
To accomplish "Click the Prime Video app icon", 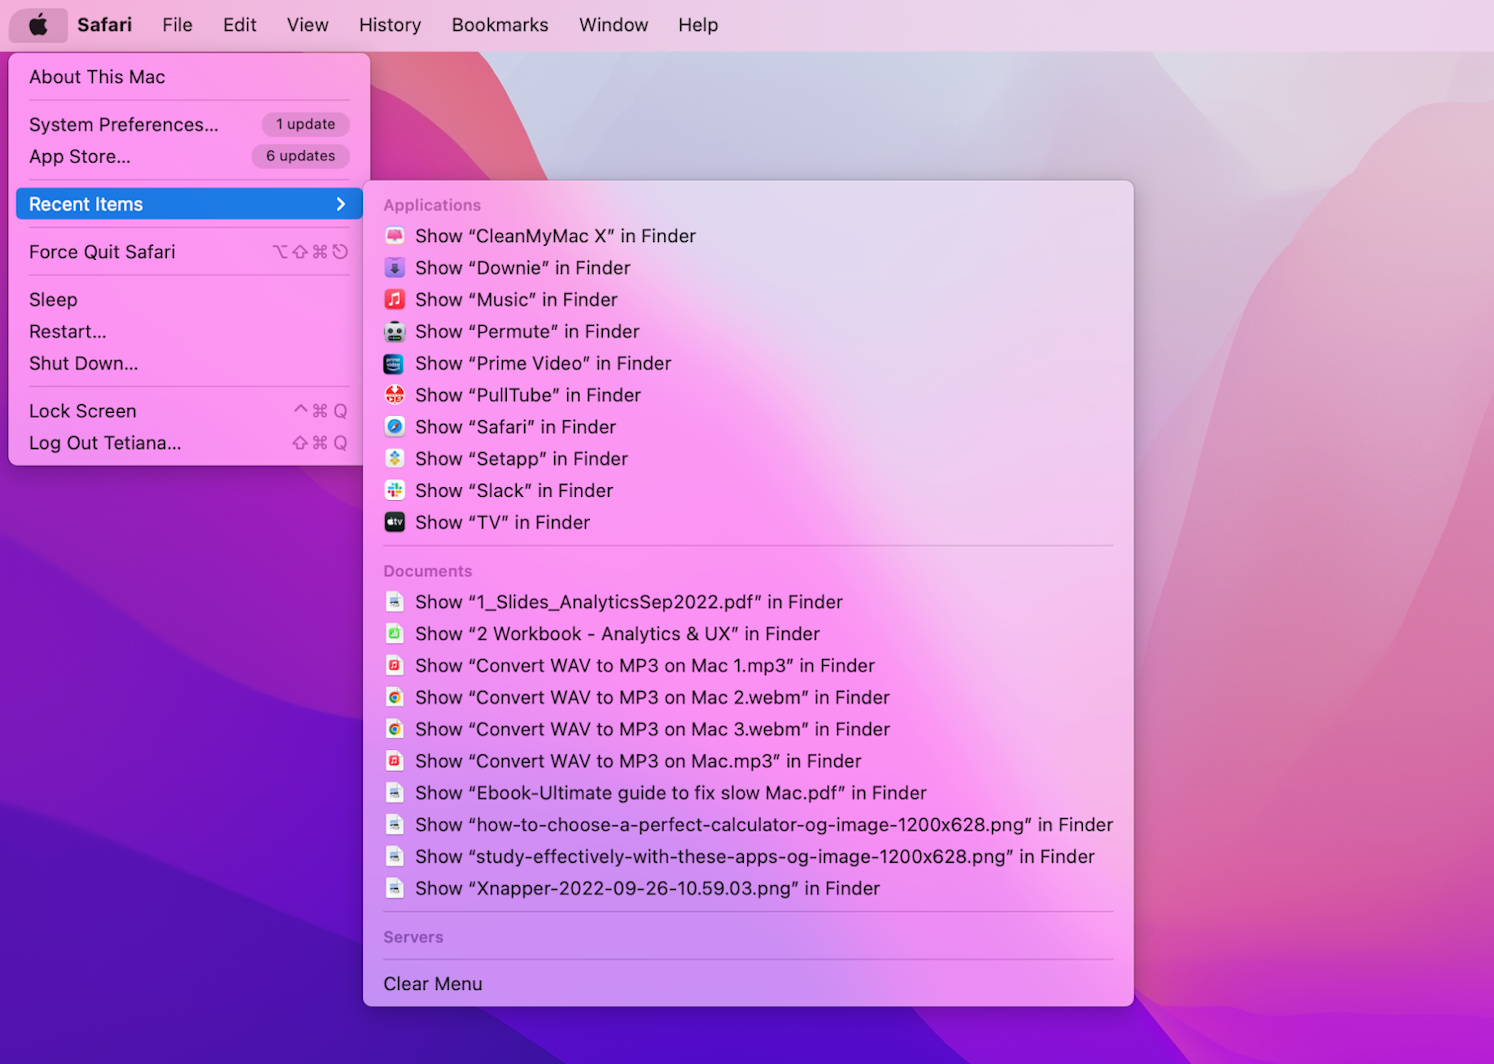I will coord(395,364).
